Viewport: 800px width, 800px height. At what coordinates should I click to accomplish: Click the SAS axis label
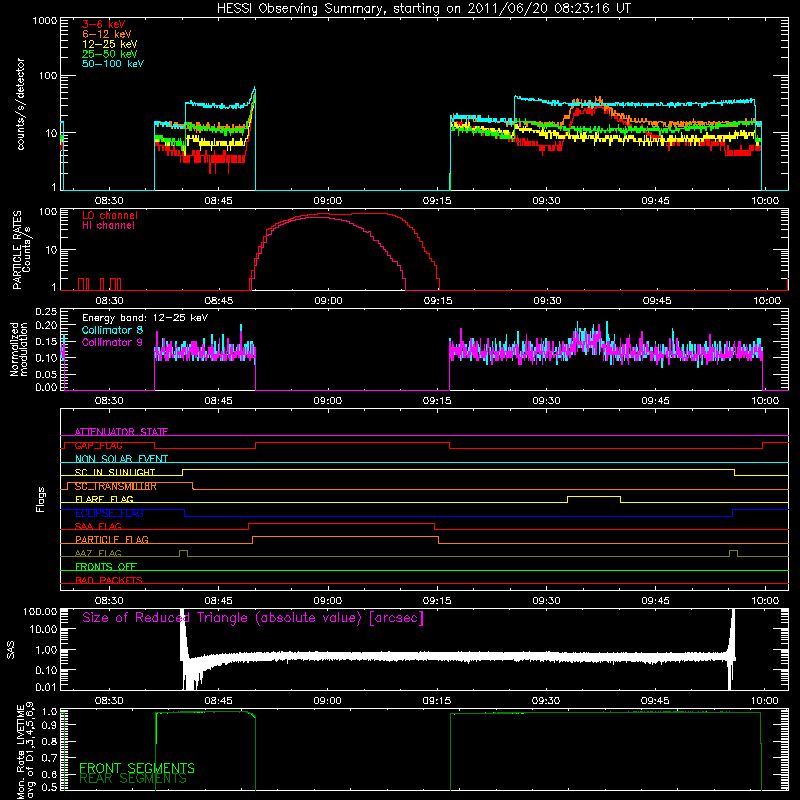pyautogui.click(x=10, y=649)
